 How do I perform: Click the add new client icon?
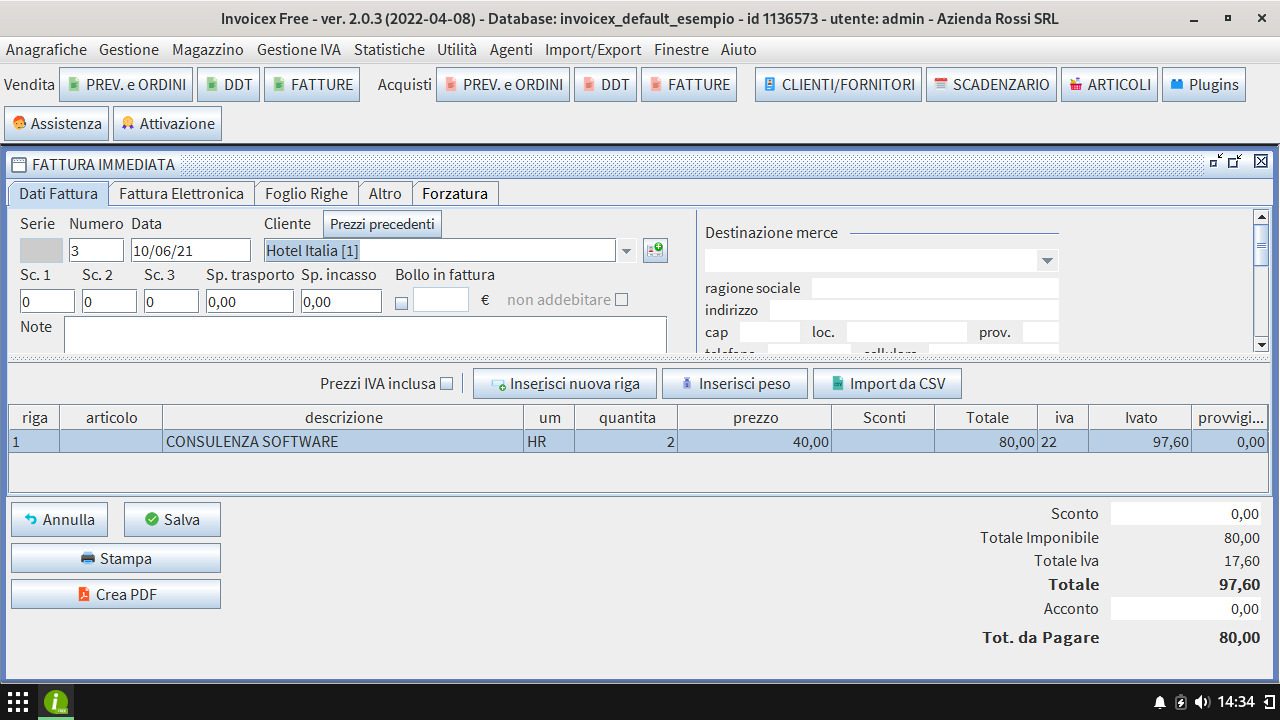tap(655, 250)
